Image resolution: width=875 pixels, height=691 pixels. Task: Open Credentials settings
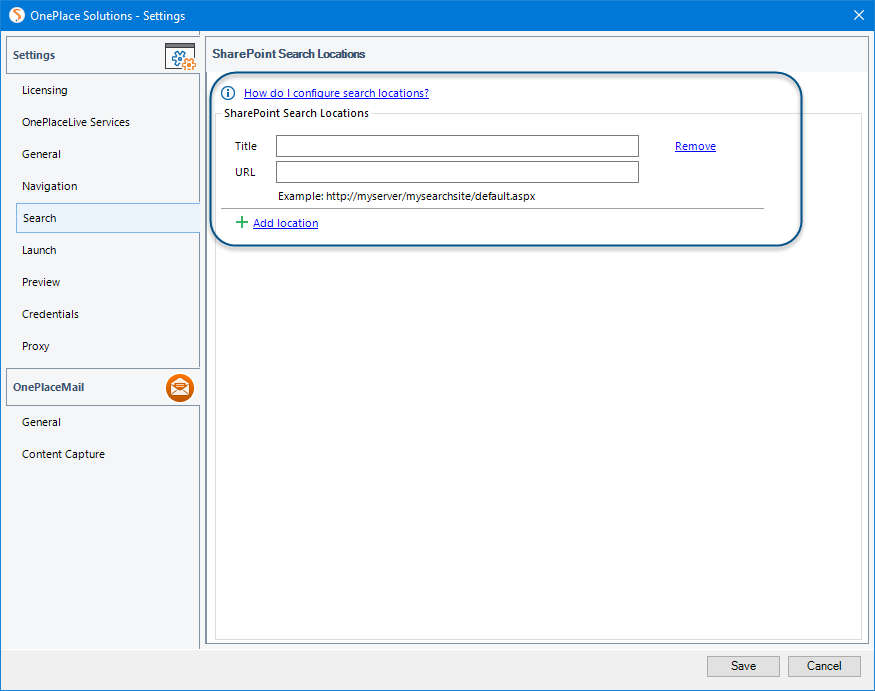coord(50,314)
